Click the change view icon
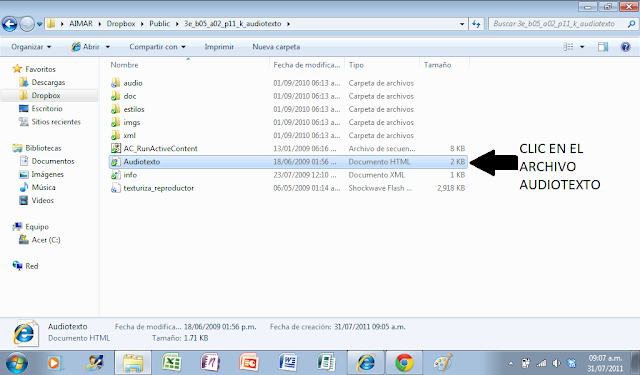This screenshot has height=375, width=640. [x=568, y=47]
